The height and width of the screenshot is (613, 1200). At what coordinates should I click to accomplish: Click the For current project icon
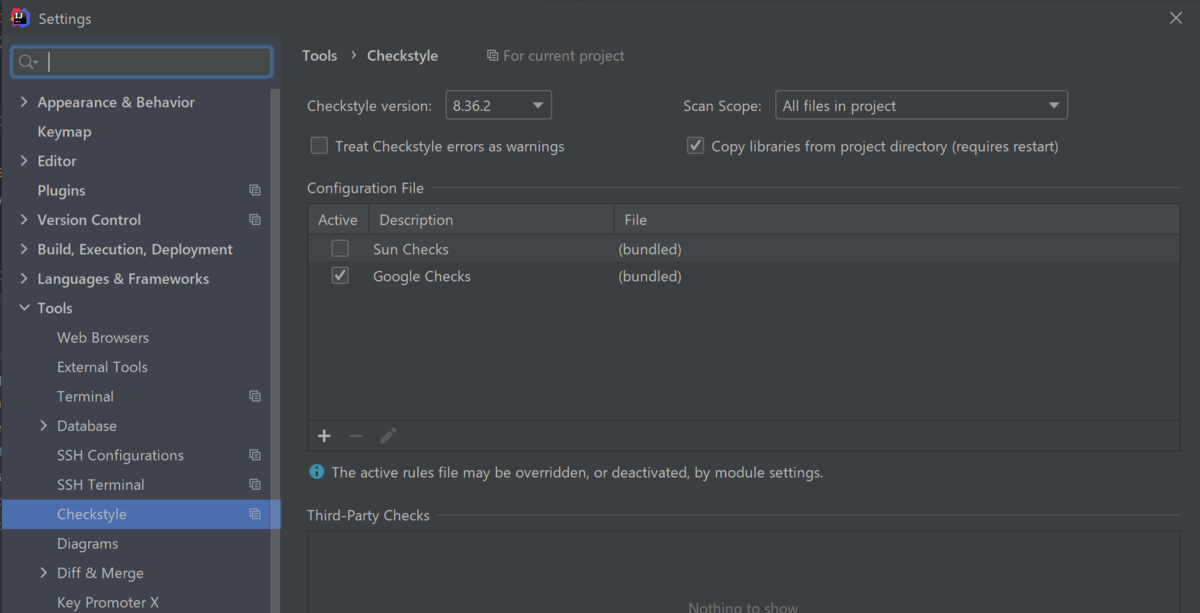(x=492, y=56)
